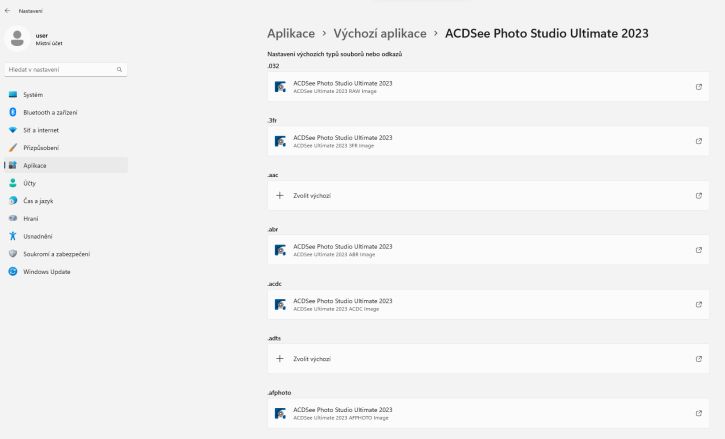Click open-external icon in .aac row
The height and width of the screenshot is (439, 725).
[699, 196]
